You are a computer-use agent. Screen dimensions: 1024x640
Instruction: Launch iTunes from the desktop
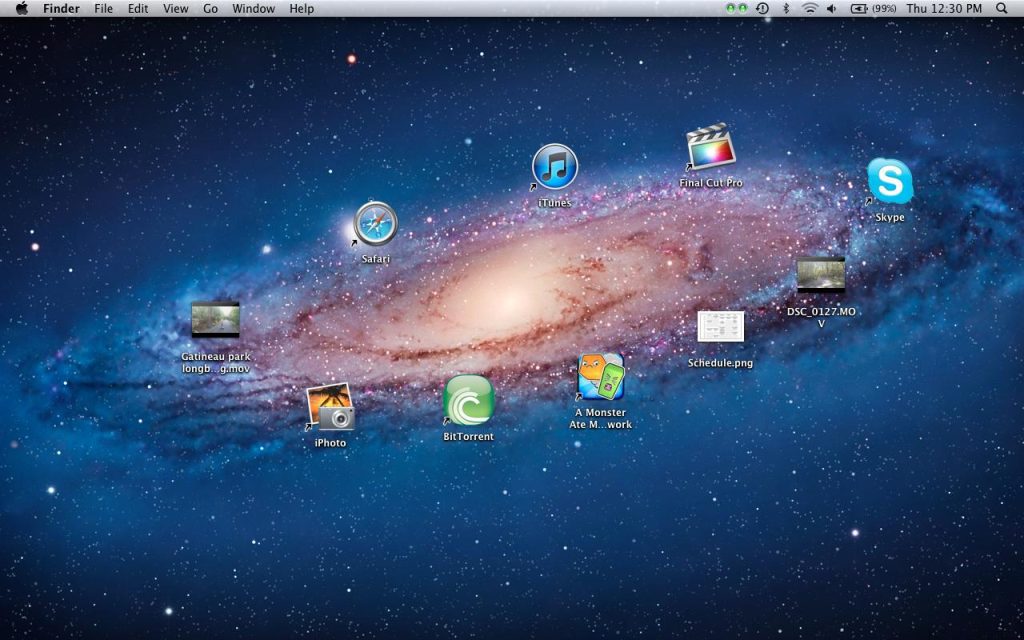(554, 167)
